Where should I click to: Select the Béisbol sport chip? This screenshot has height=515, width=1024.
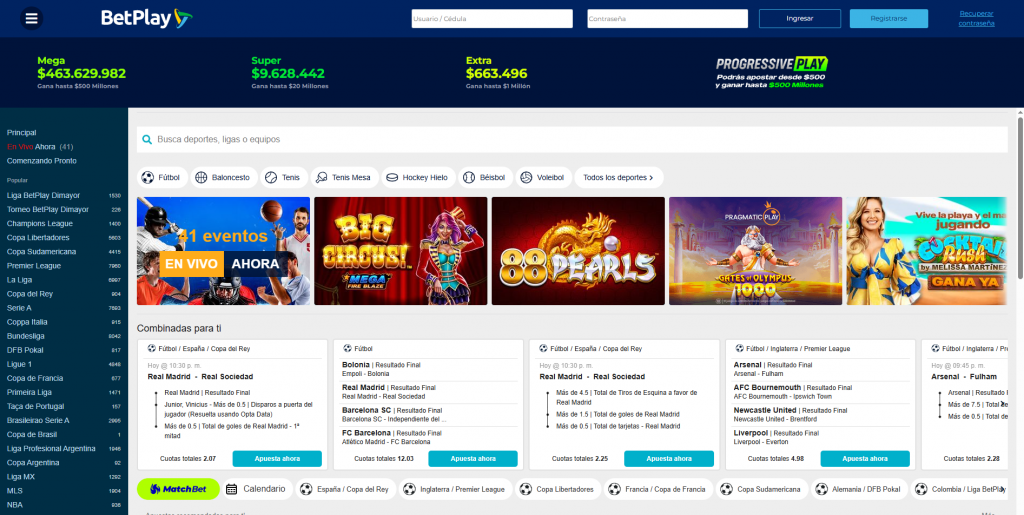click(486, 178)
